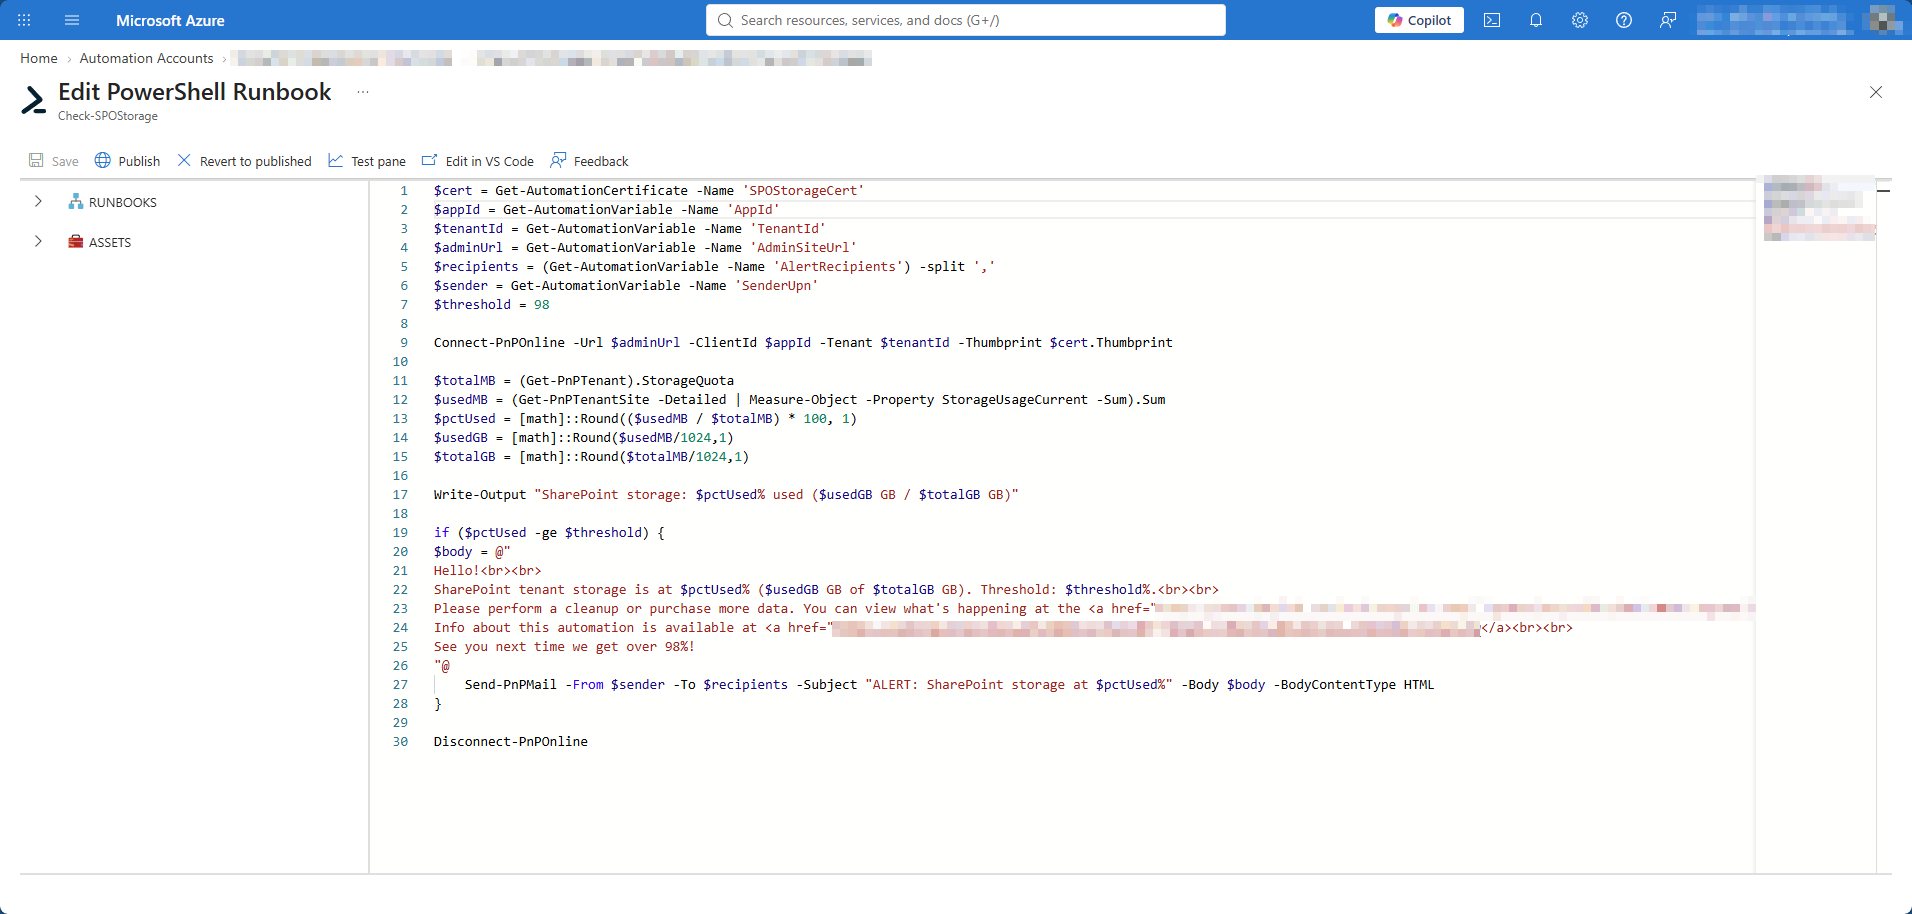The width and height of the screenshot is (1912, 914).
Task: Select the RUNBOOKS tree item
Action: 123,202
